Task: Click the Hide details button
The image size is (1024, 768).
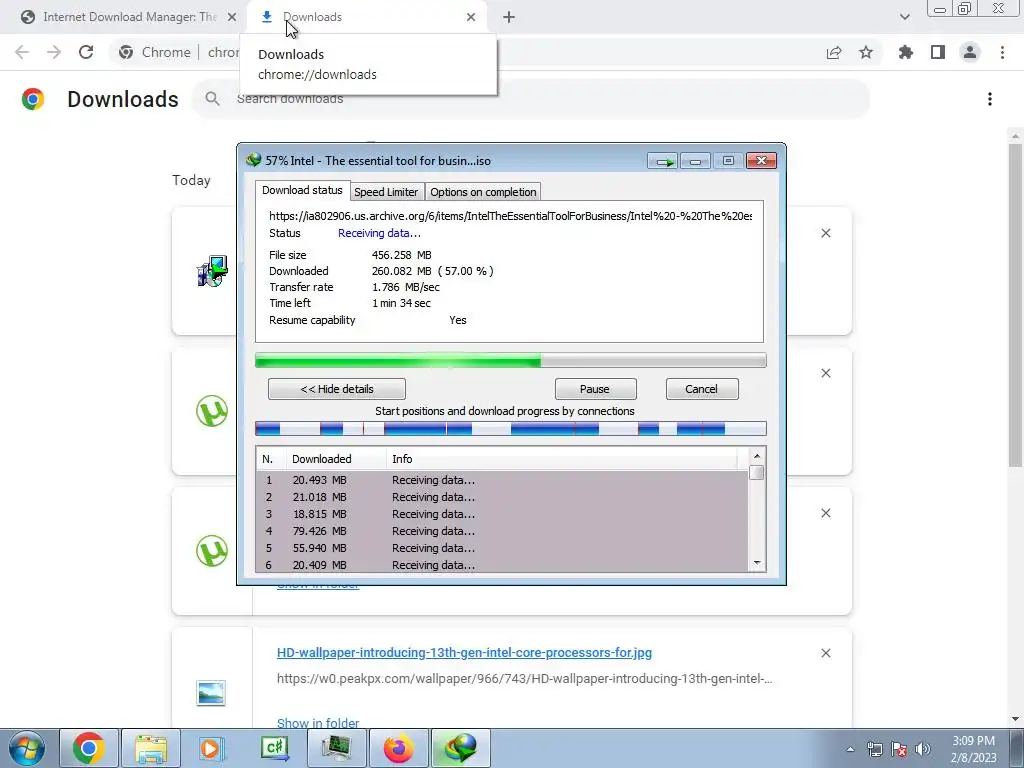Action: coord(337,389)
